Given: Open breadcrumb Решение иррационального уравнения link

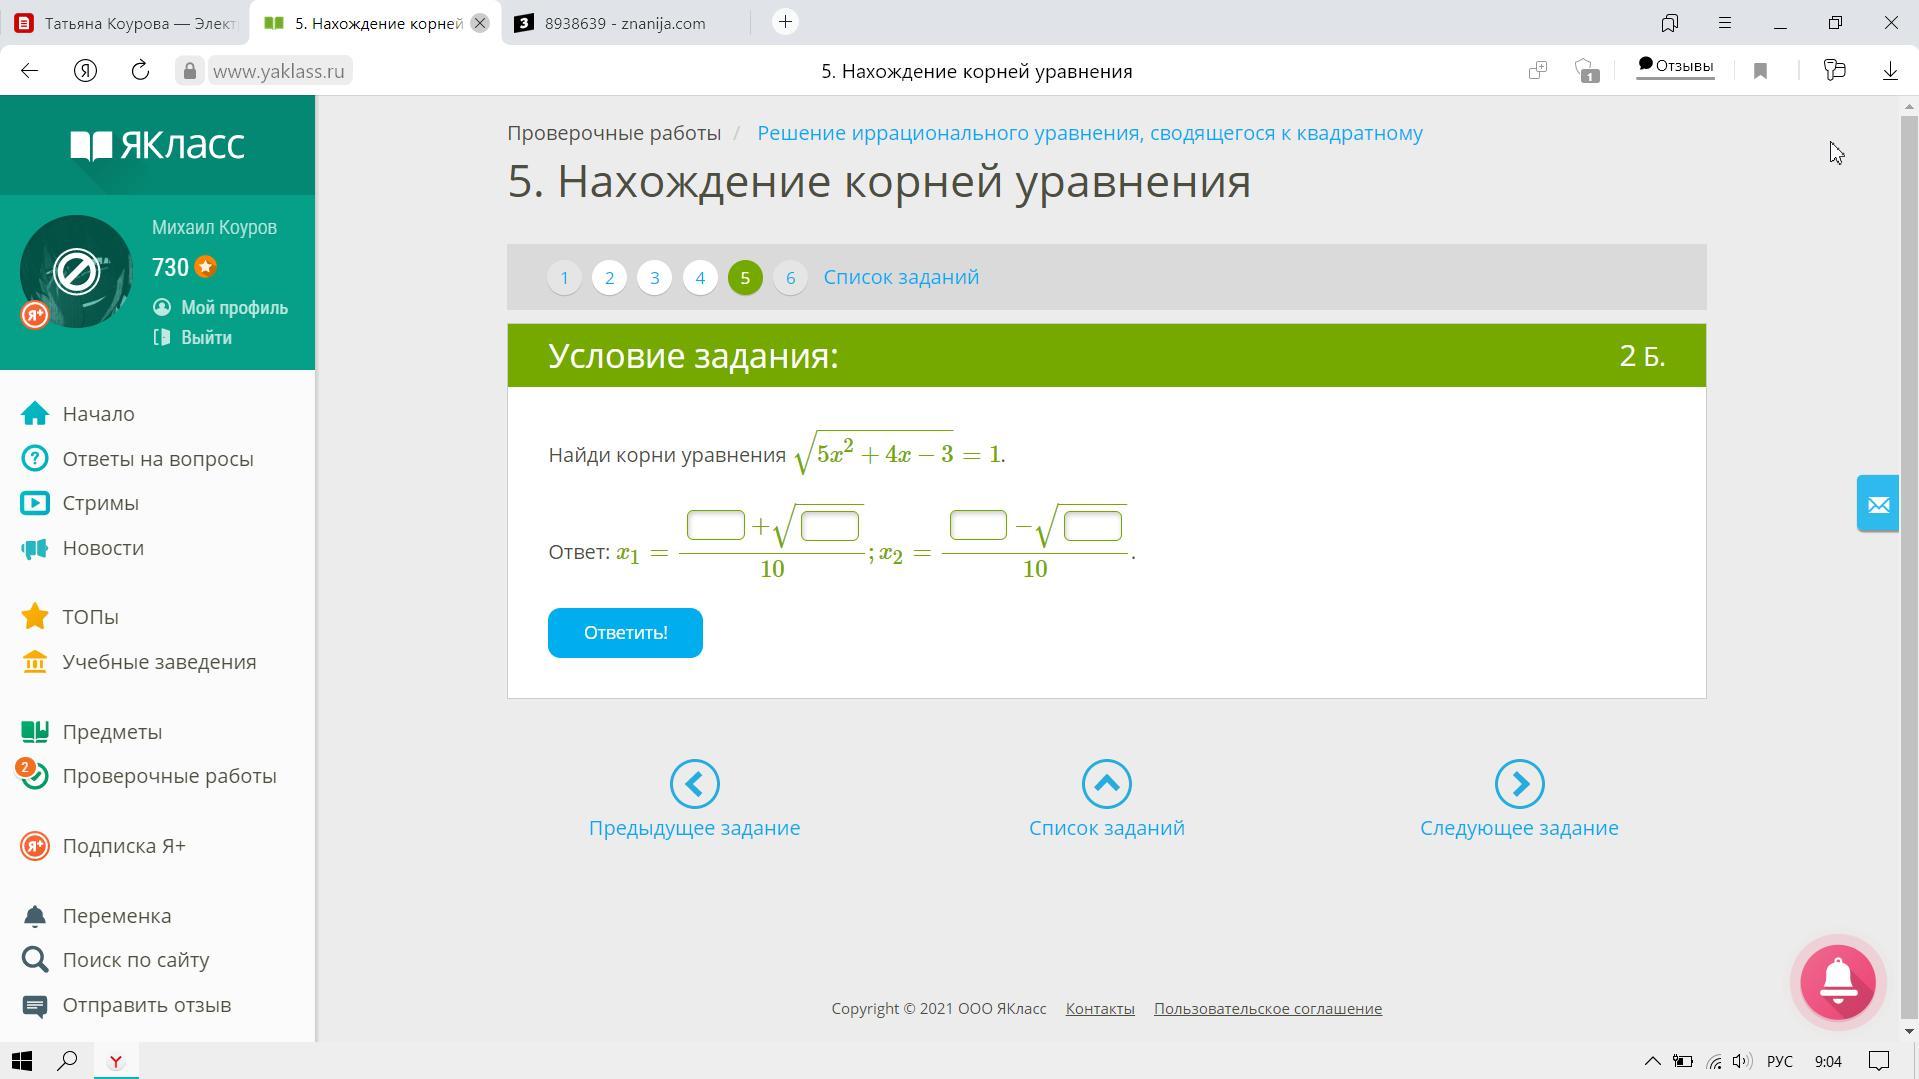Looking at the screenshot, I should click(1090, 134).
